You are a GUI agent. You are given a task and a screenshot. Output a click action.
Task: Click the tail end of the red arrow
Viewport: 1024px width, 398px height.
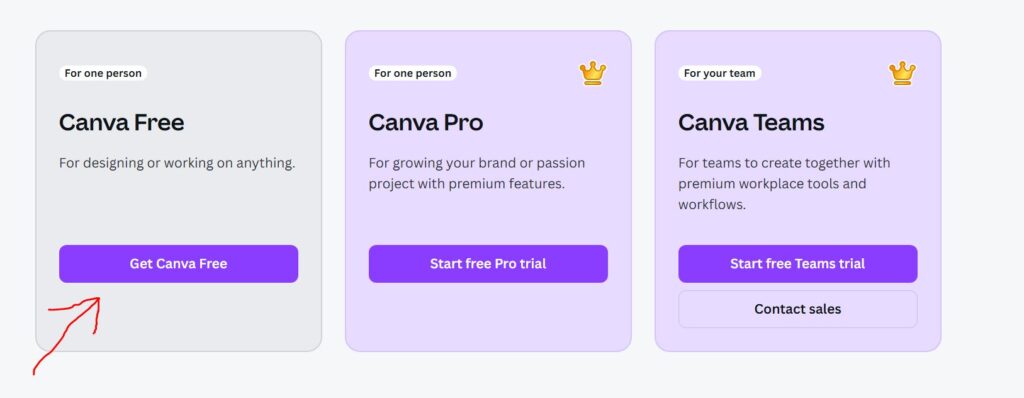pyautogui.click(x=35, y=371)
